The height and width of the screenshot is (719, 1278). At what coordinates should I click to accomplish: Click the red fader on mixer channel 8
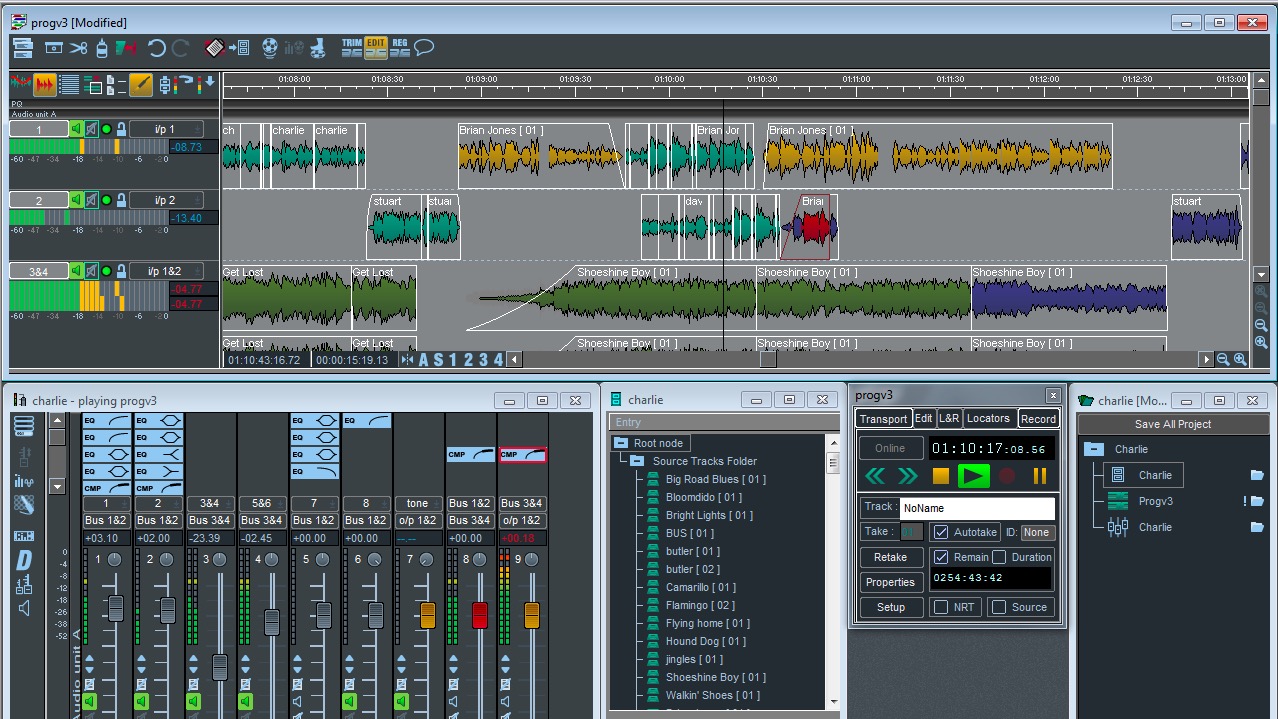pos(479,615)
